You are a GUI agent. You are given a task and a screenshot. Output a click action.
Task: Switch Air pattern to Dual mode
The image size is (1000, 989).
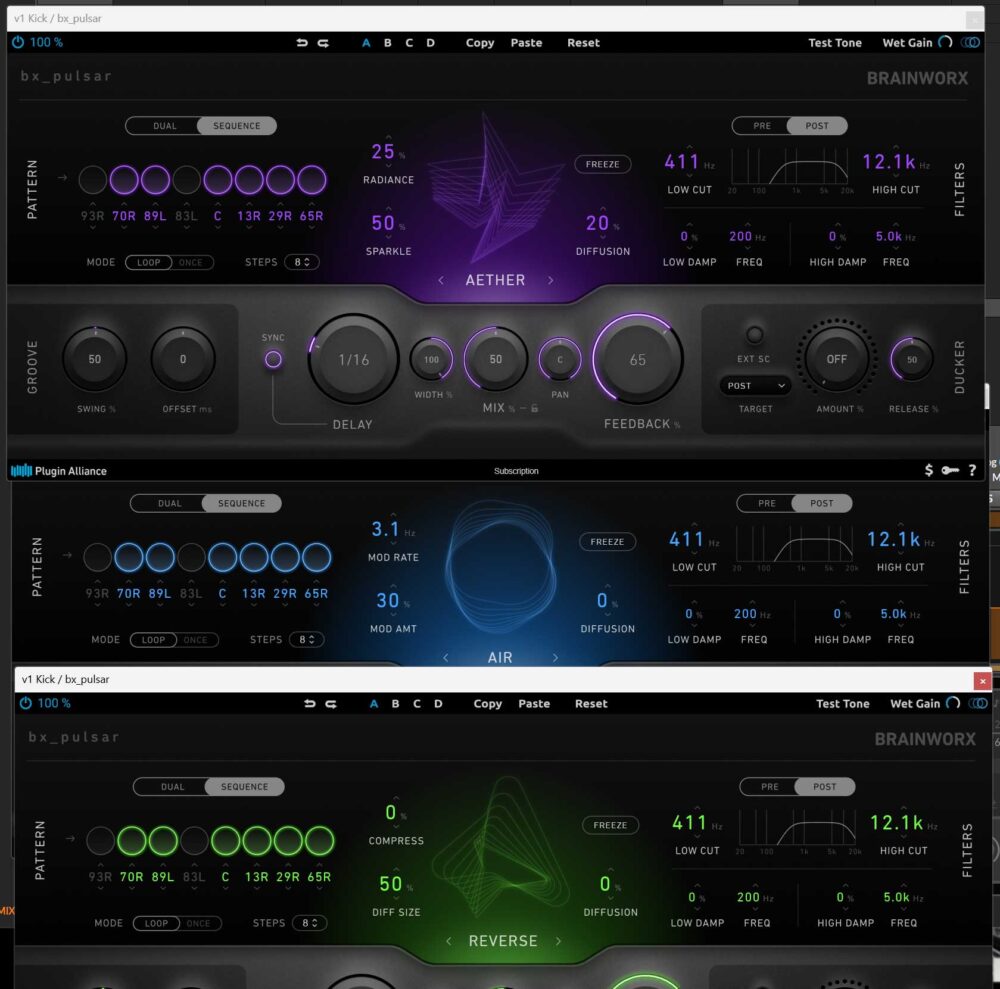pos(169,503)
